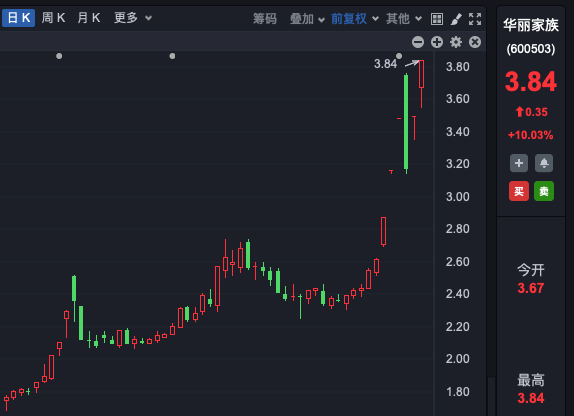Set a price alert with bell icon

point(544,163)
